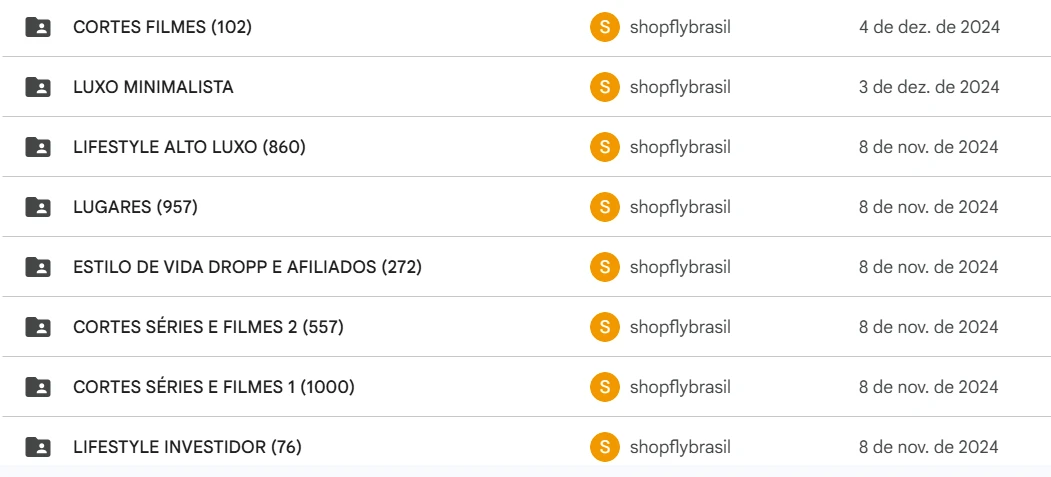
Task: Click folder icon of LIFESTYLE INVESTIDOR (76)
Action: pos(38,447)
